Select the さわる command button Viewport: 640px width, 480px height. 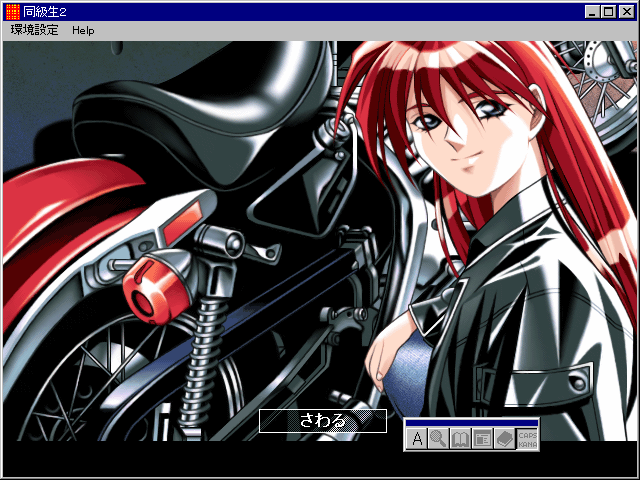[x=323, y=421]
